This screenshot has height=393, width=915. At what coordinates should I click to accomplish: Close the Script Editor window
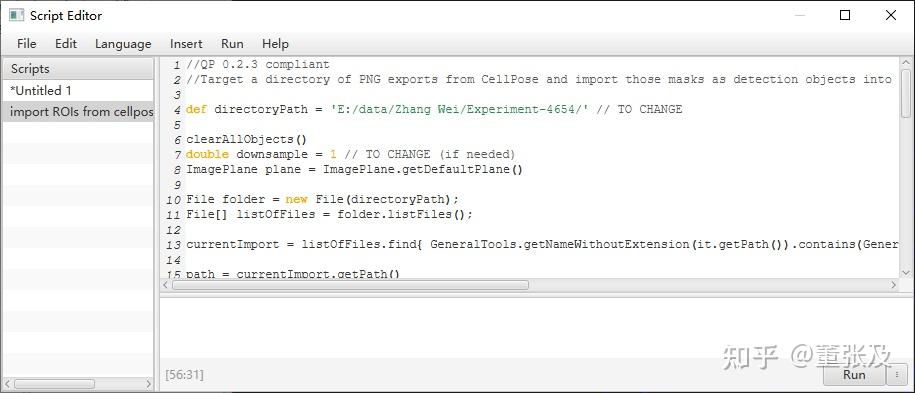tap(890, 15)
